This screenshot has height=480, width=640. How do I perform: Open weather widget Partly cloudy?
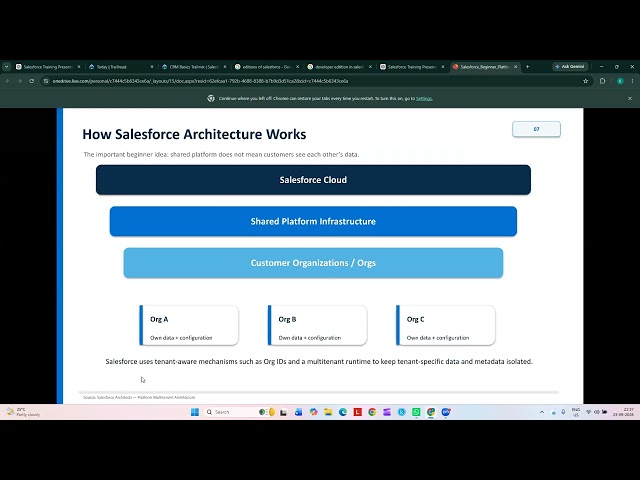click(x=23, y=412)
